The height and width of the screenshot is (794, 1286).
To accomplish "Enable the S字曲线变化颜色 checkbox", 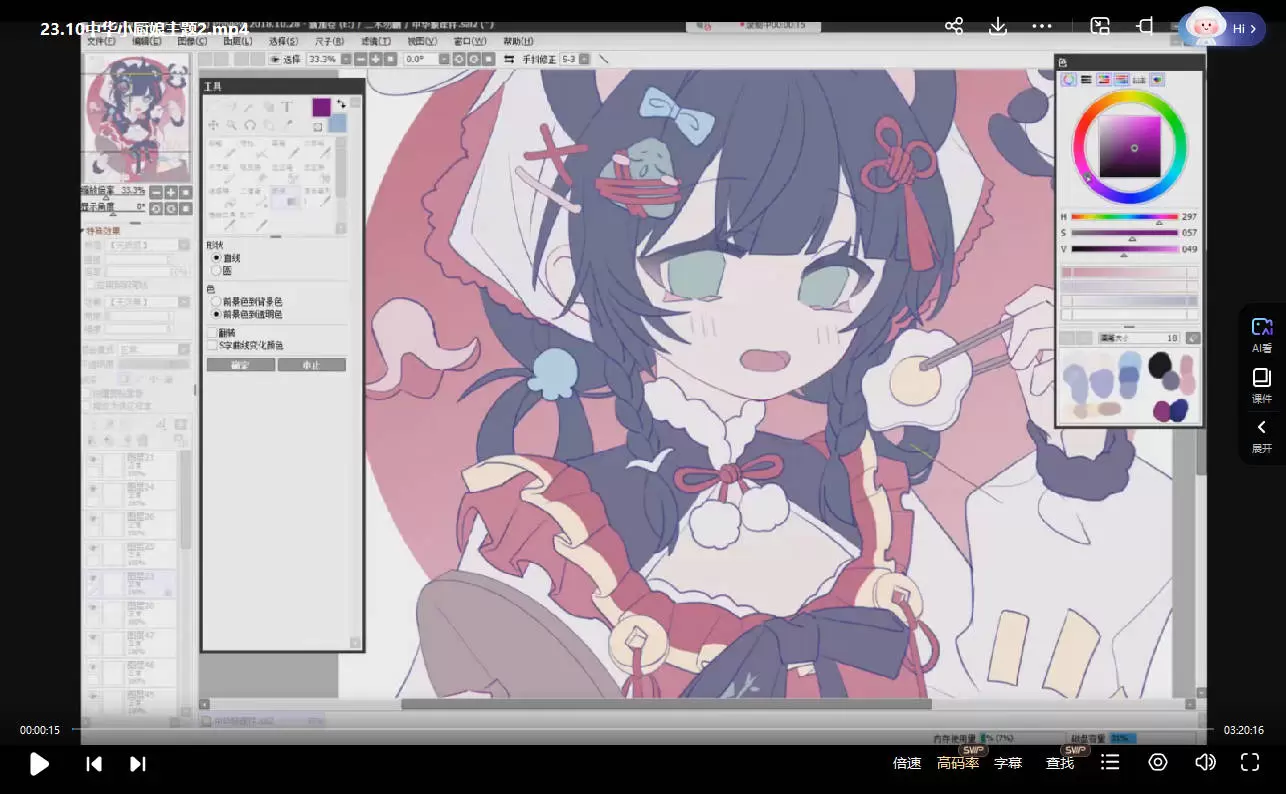I will pos(213,345).
